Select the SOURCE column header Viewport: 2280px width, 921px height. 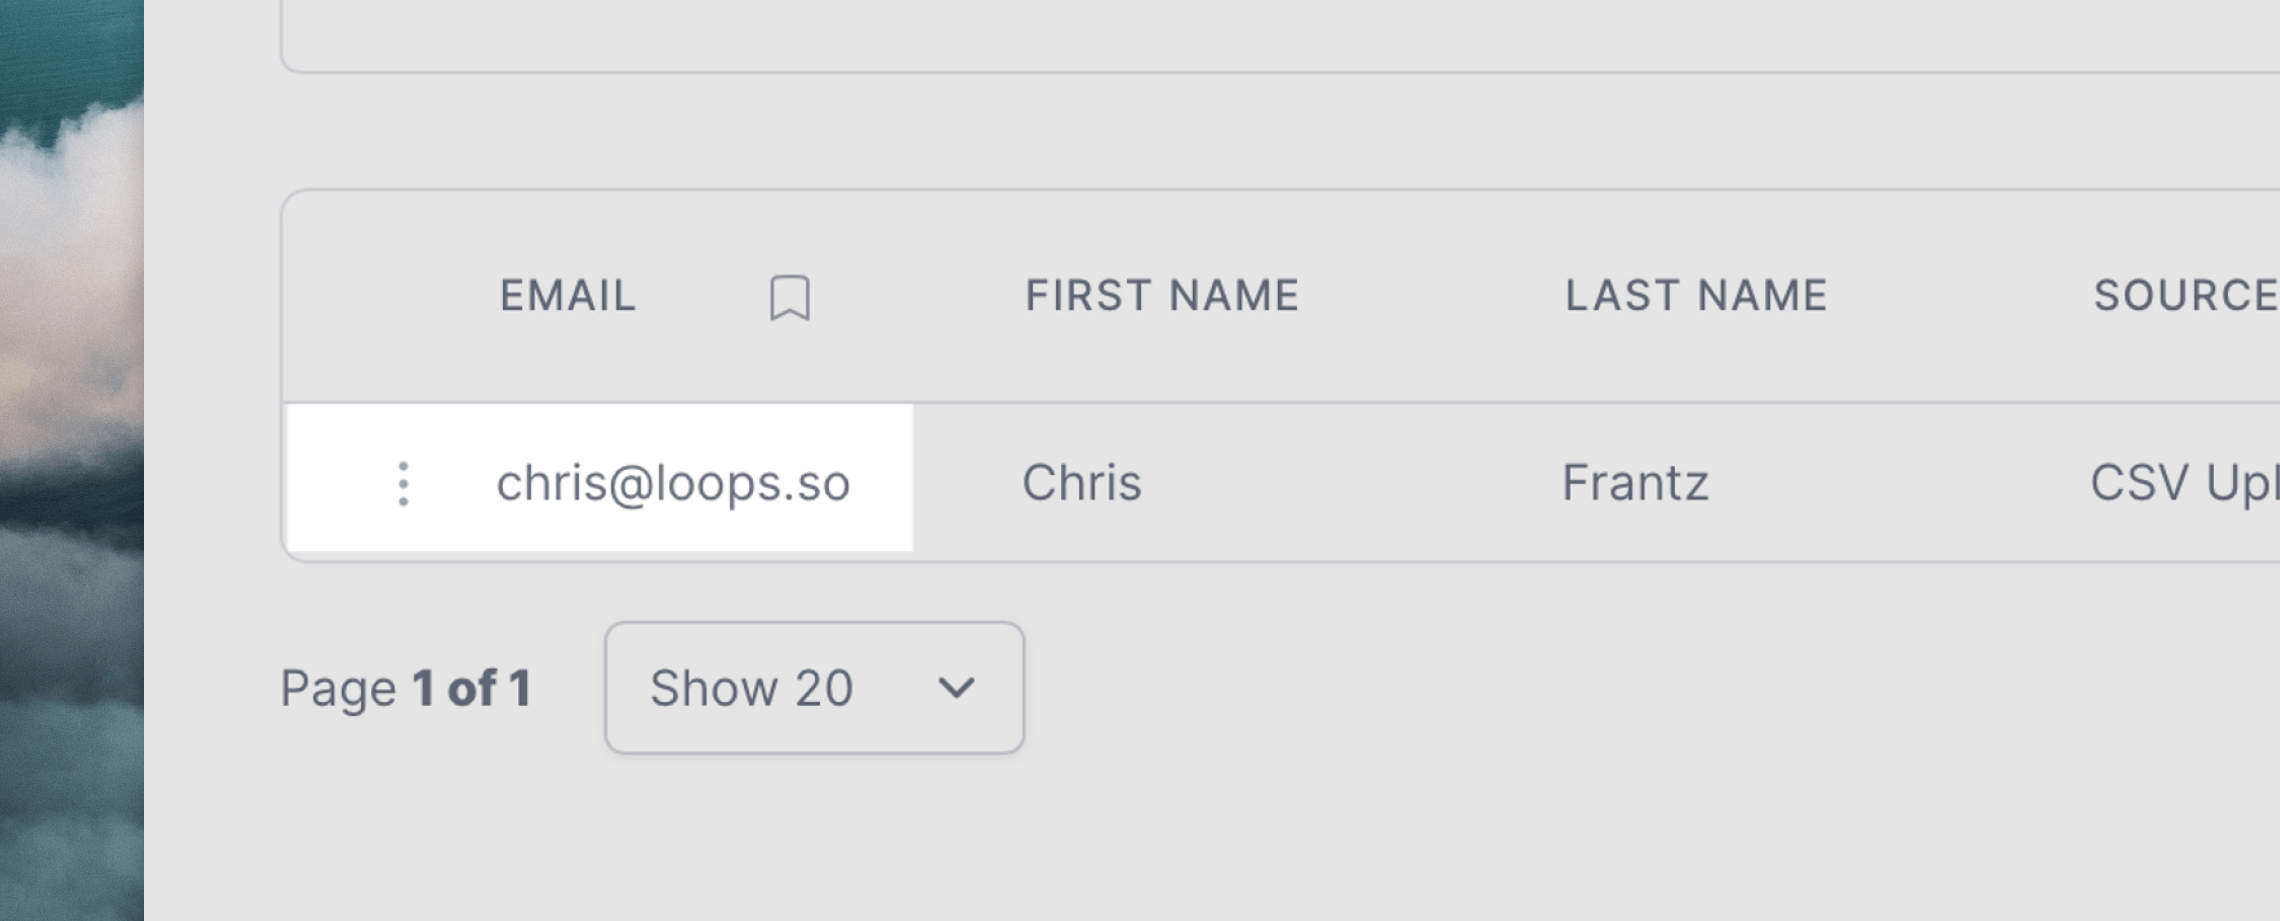2186,296
